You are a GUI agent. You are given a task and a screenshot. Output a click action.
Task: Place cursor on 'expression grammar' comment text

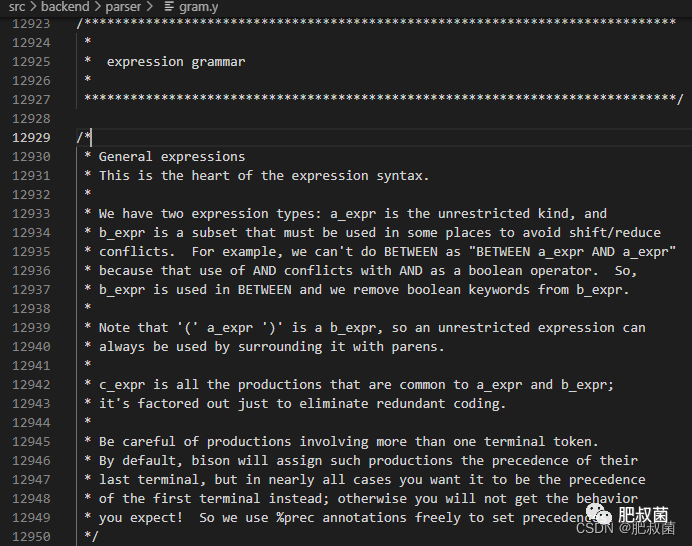click(176, 62)
